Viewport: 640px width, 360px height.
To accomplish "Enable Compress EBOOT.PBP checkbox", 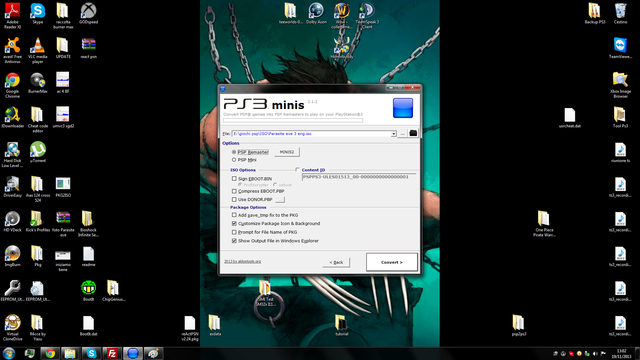I will [x=234, y=191].
